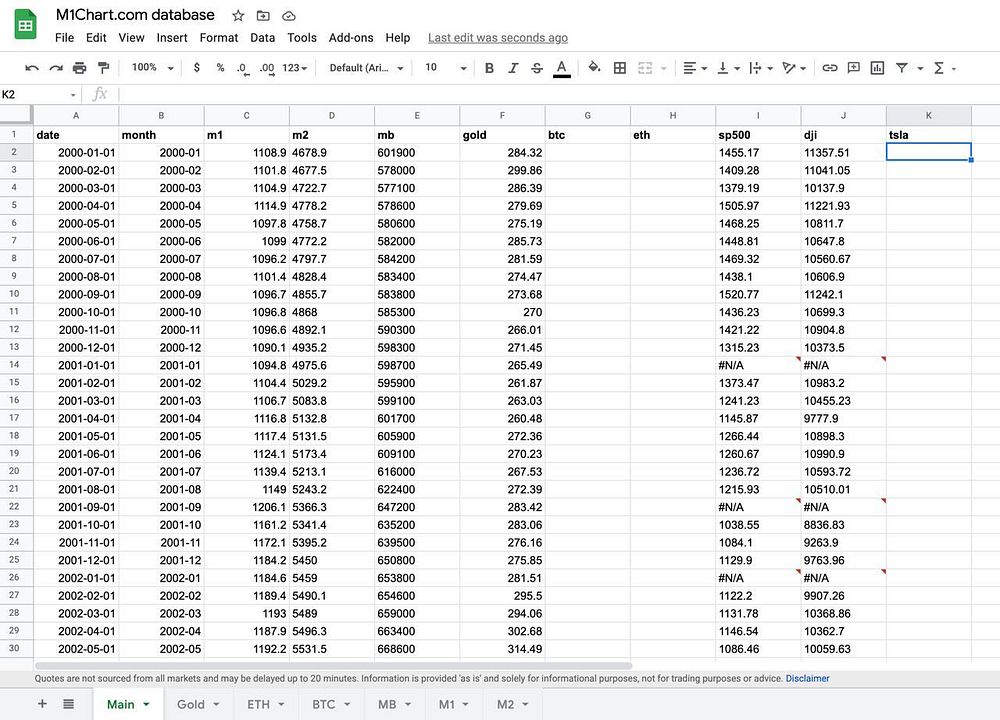Check the cloud save status icon
The height and width of the screenshot is (720, 1000).
pyautogui.click(x=289, y=15)
